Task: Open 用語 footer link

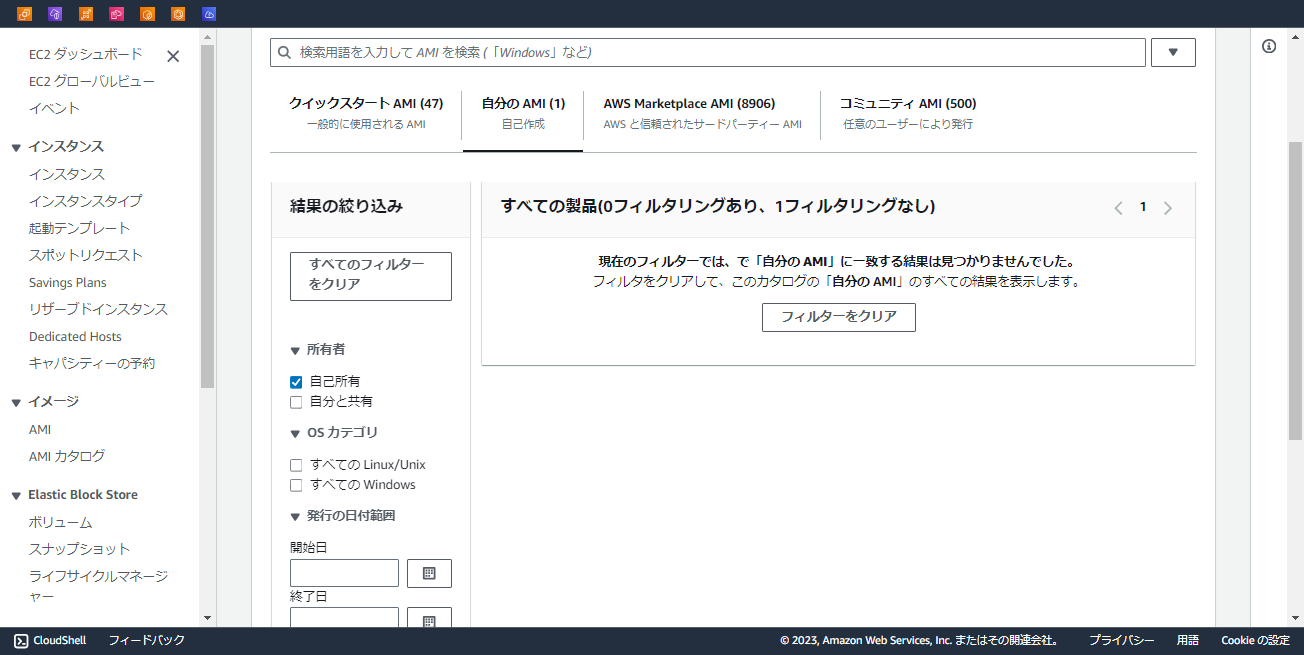Action: (1188, 640)
